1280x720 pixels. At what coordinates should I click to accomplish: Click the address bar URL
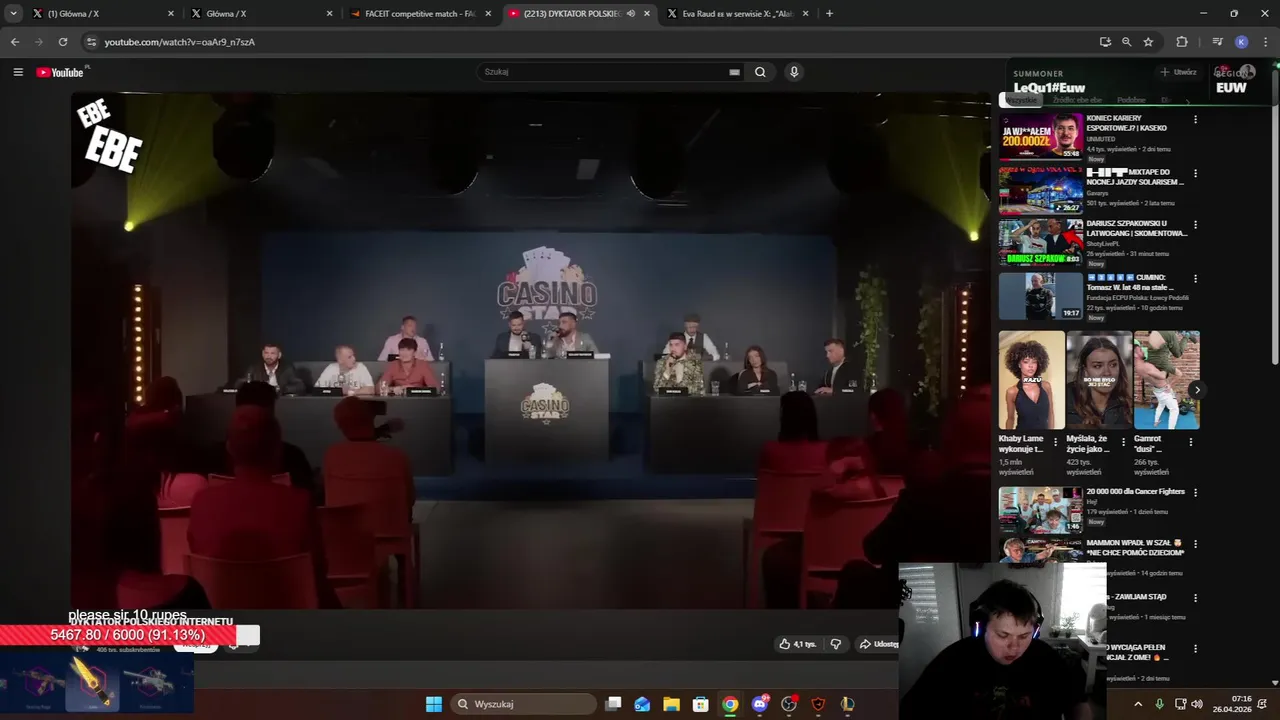click(x=180, y=42)
